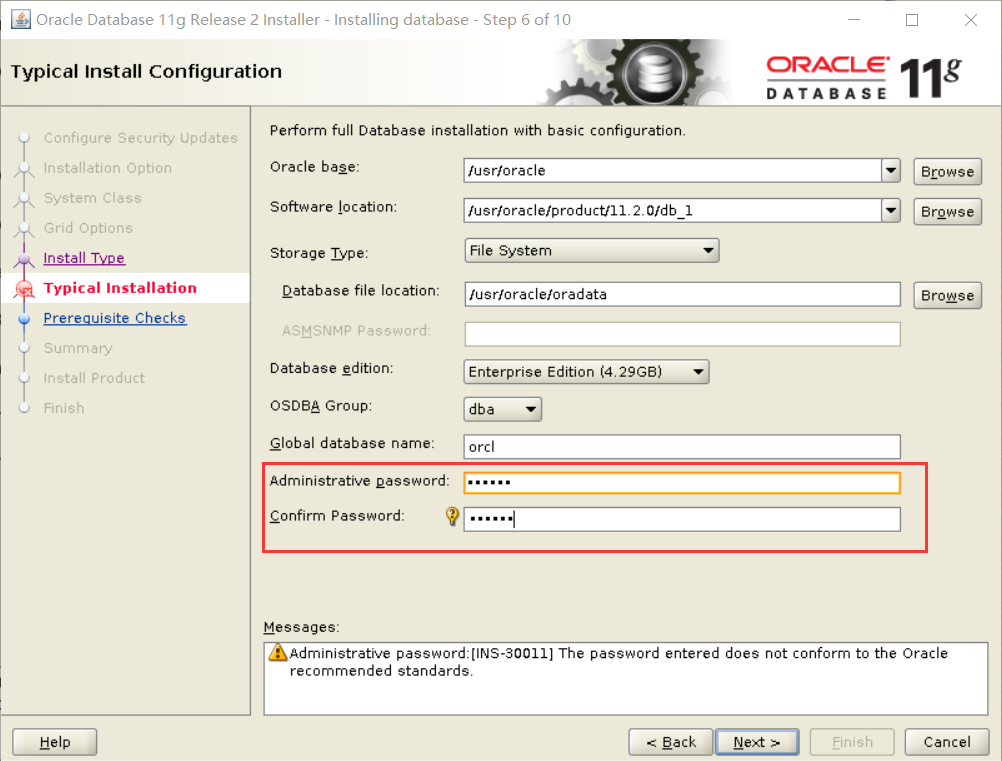Screen dimensions: 1002x761
Task: Expand the Software location dropdown arrow
Action: click(x=891, y=210)
